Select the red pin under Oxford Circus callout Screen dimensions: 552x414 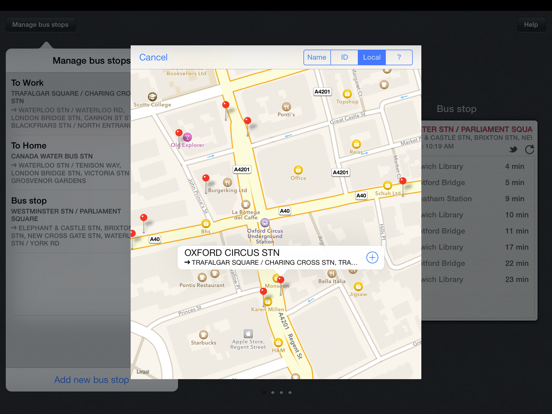[x=281, y=280]
